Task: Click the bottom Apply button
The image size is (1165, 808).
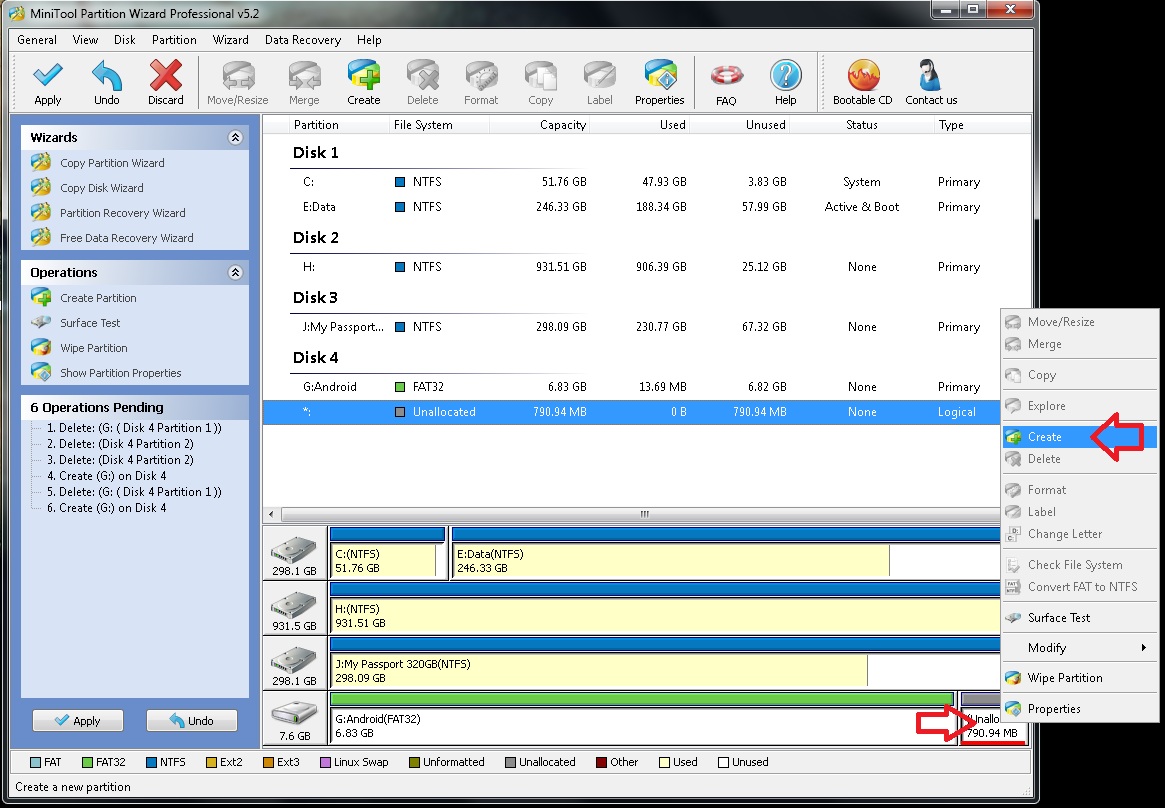Action: click(x=77, y=720)
